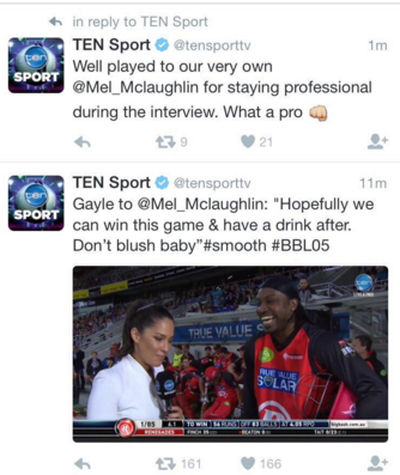Image resolution: width=400 pixels, height=475 pixels.
Task: Open @Mel_Mclaughlin mention in Gayle tweet
Action: click(x=202, y=204)
